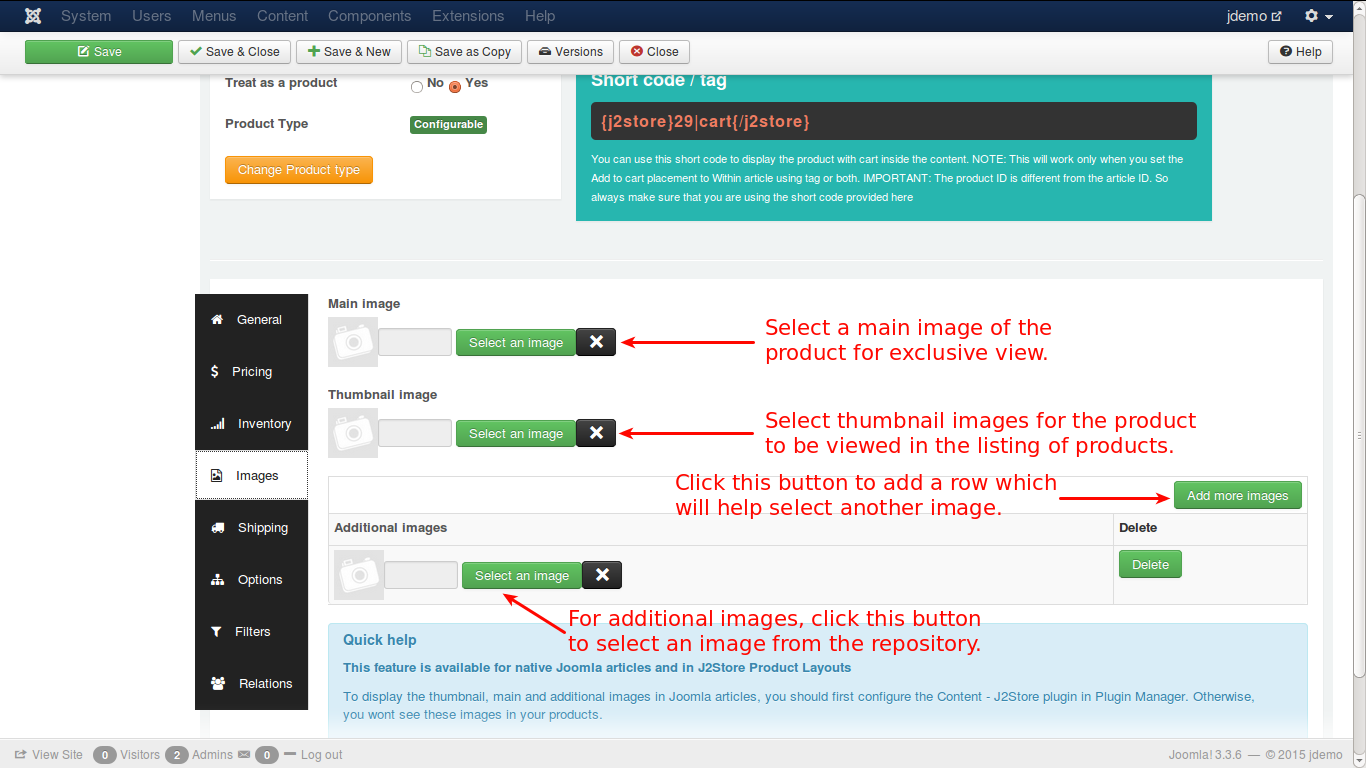Click the Thumbnail image path field
The image size is (1366, 768).
[x=415, y=433]
